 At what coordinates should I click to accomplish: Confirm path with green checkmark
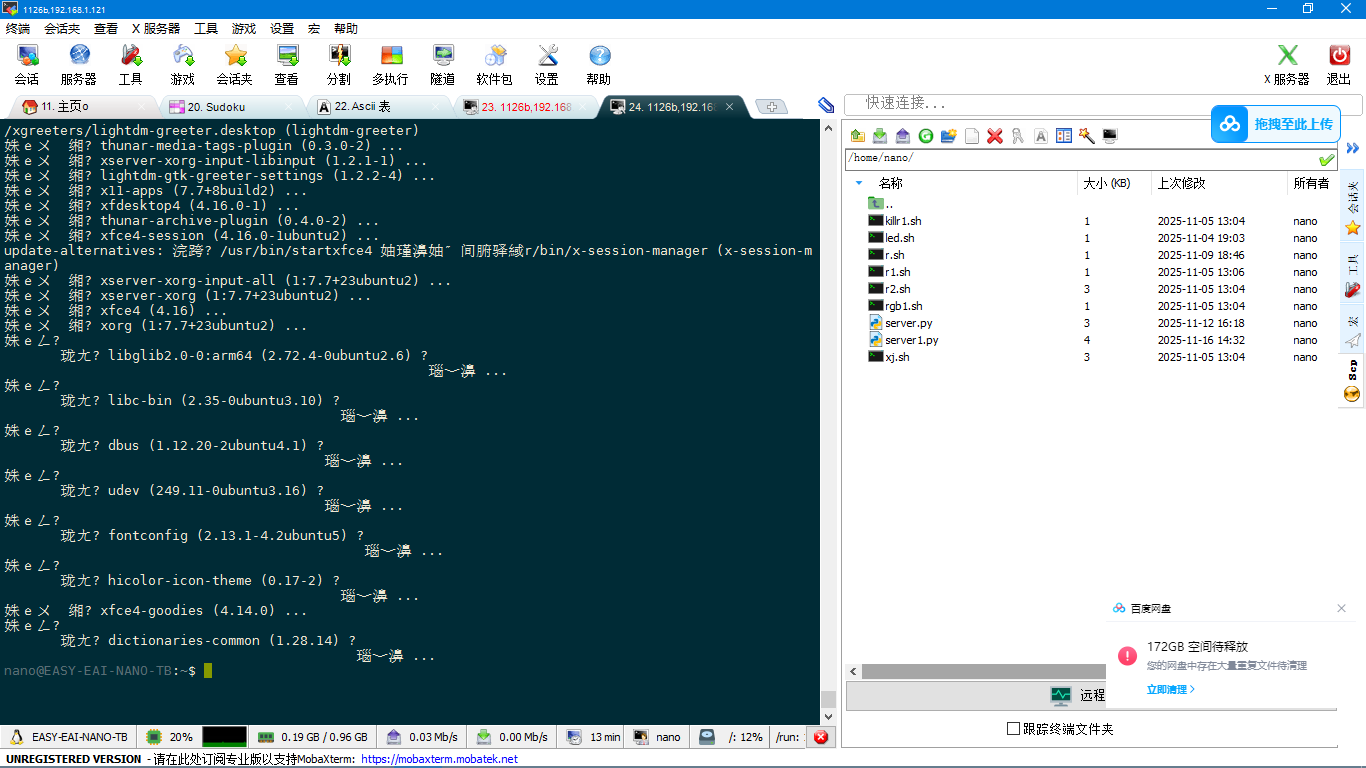click(1326, 159)
